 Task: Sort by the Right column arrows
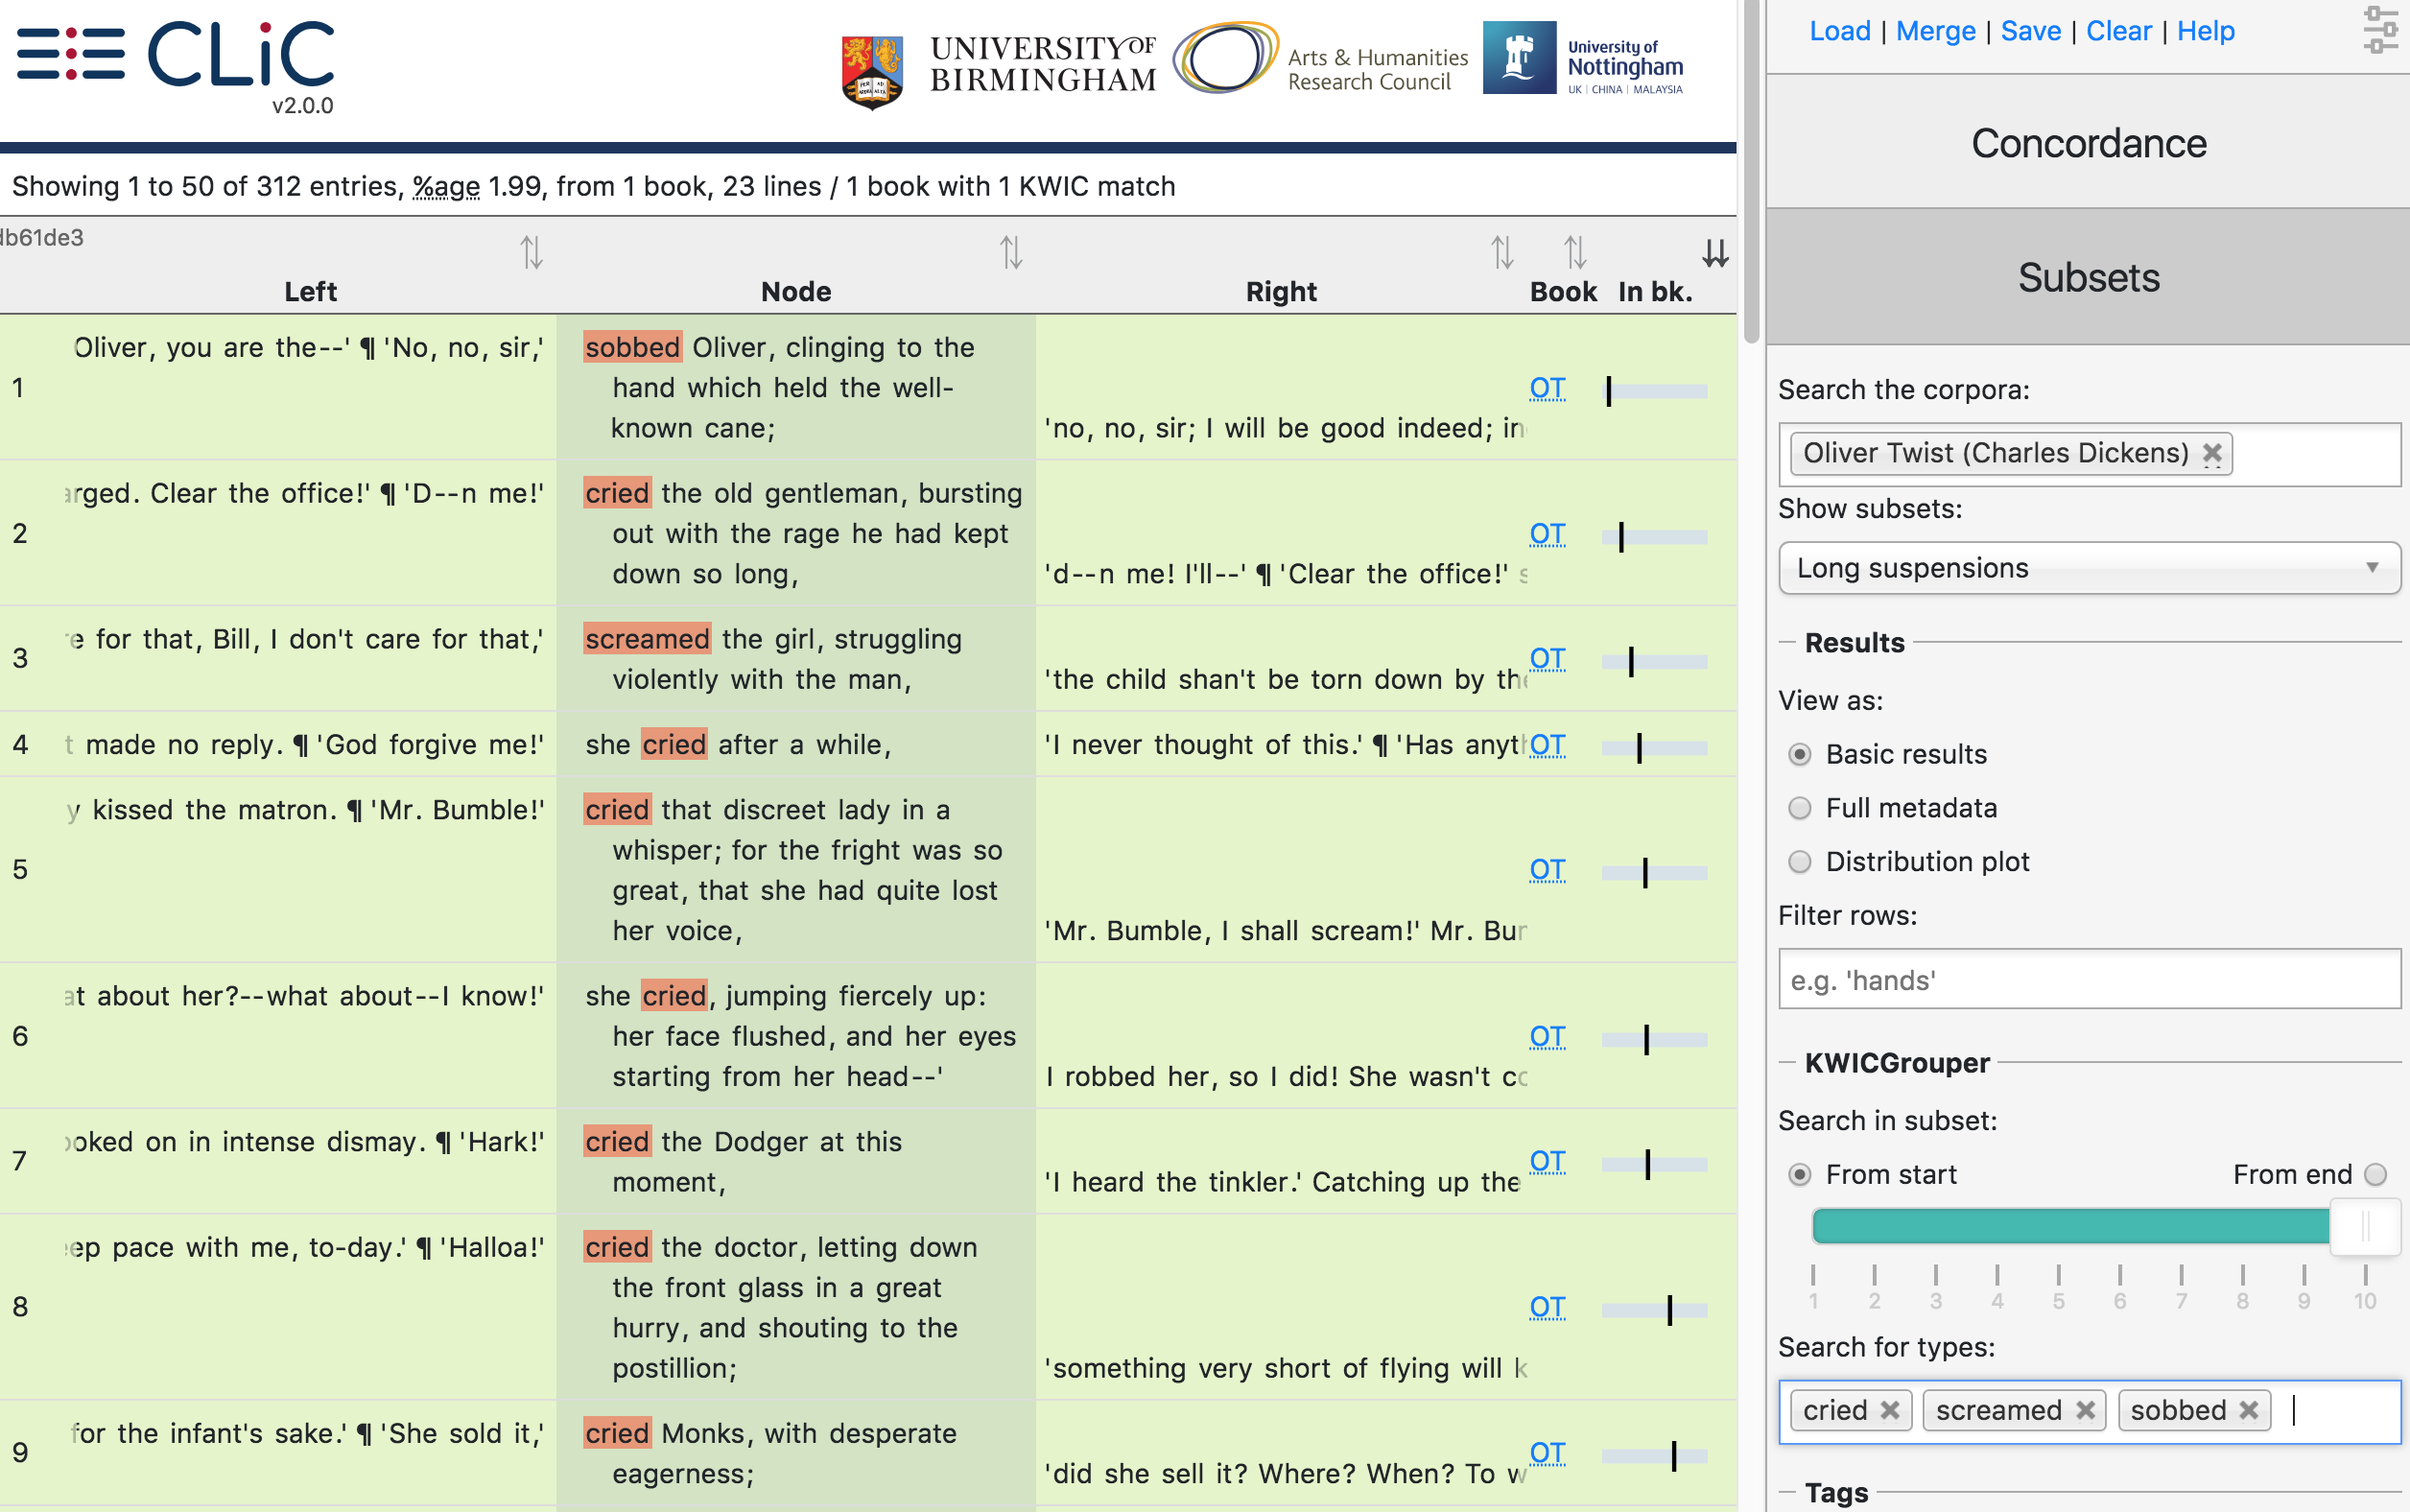[1502, 252]
